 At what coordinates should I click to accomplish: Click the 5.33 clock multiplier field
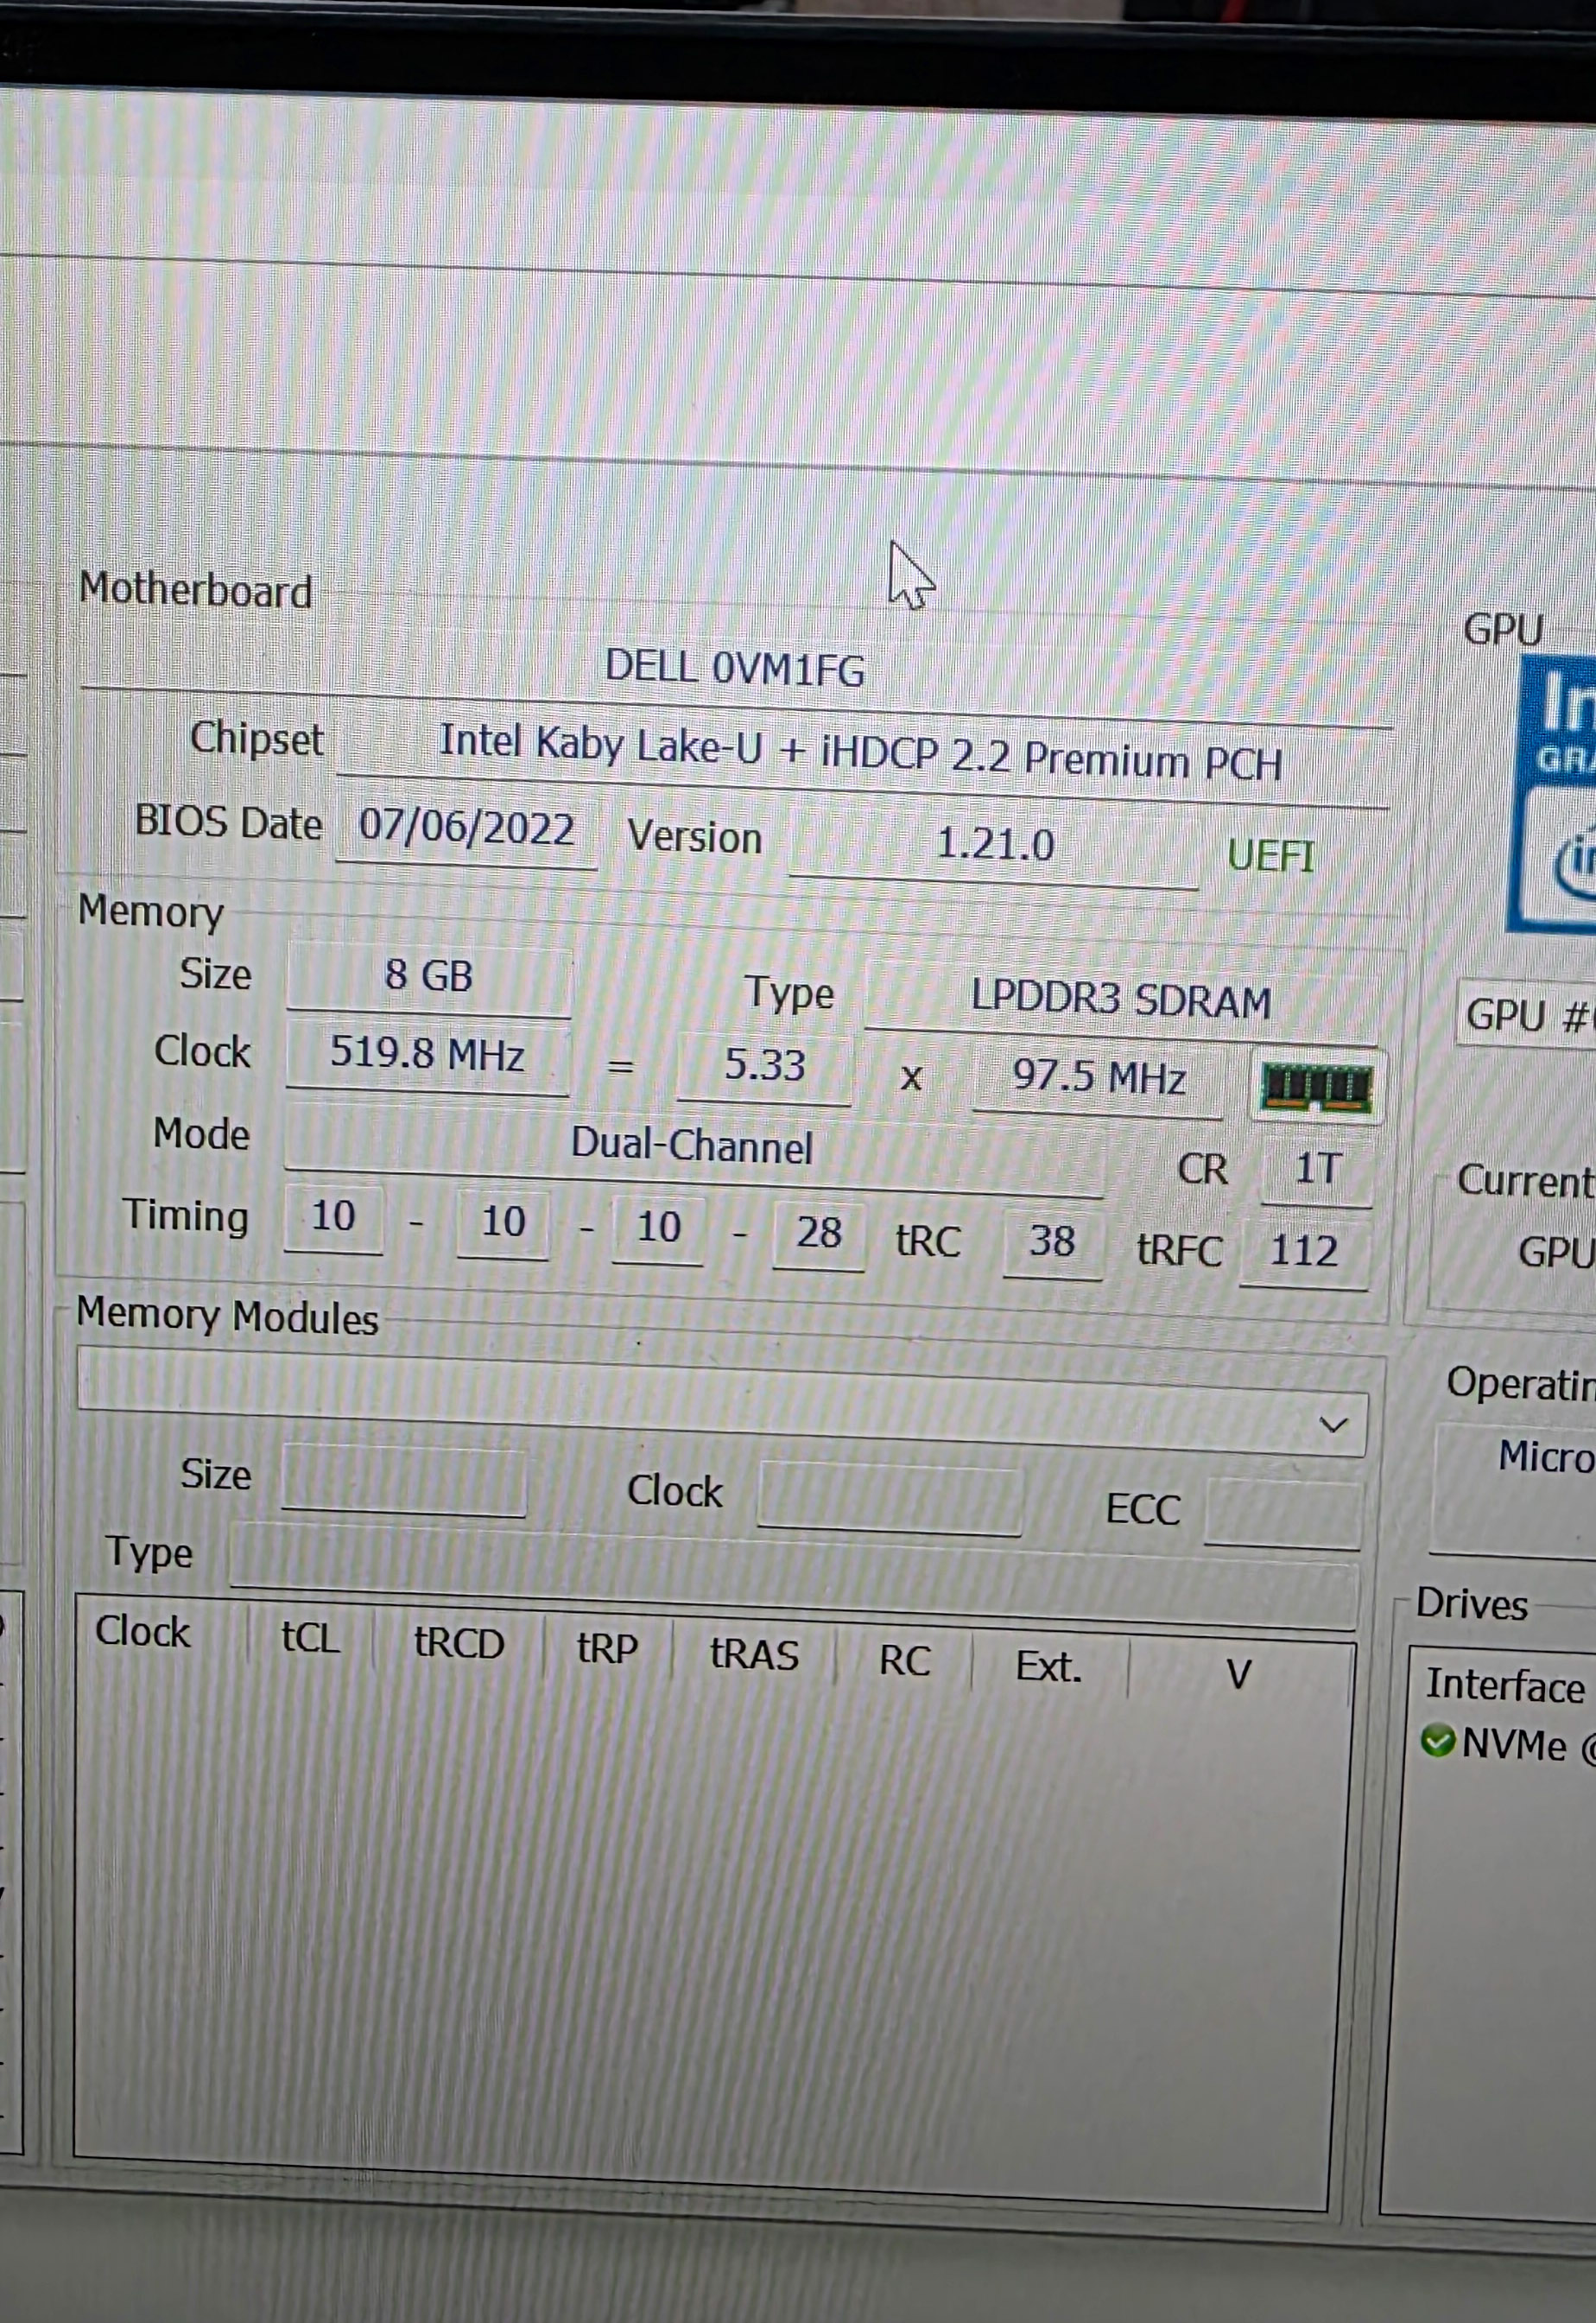coord(764,1066)
